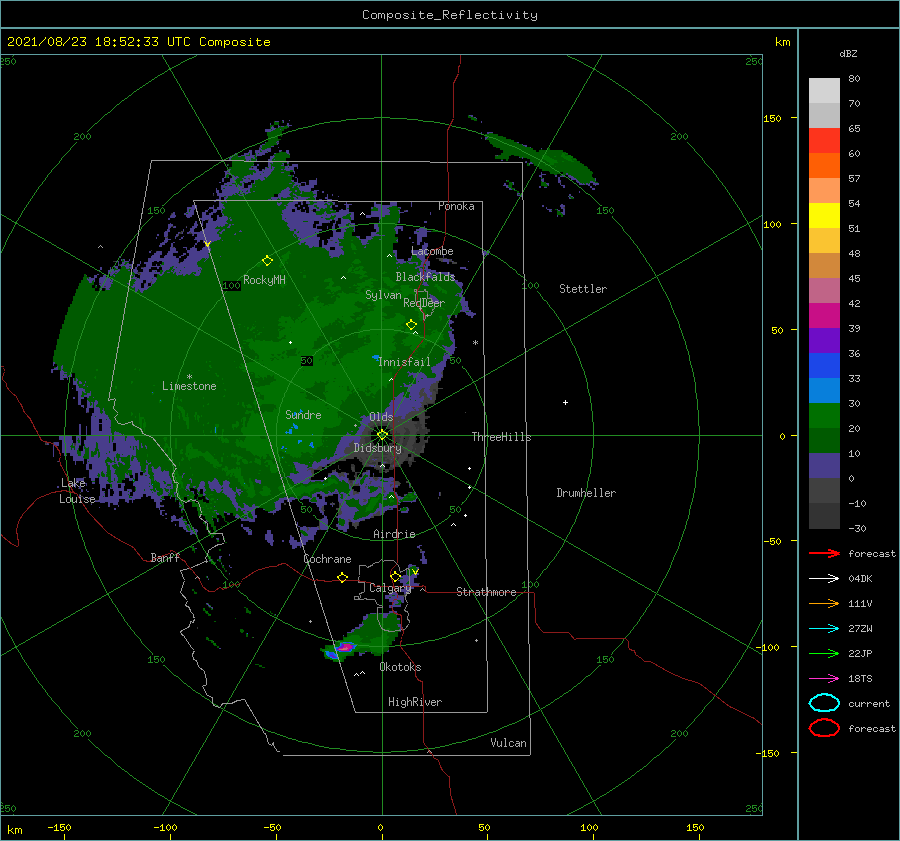
Task: Click the ThreeHills label
Action: click(501, 437)
